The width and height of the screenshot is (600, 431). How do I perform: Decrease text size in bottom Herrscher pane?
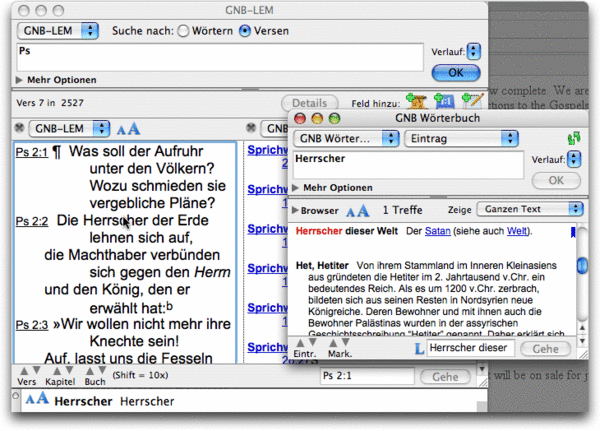[x=29, y=400]
